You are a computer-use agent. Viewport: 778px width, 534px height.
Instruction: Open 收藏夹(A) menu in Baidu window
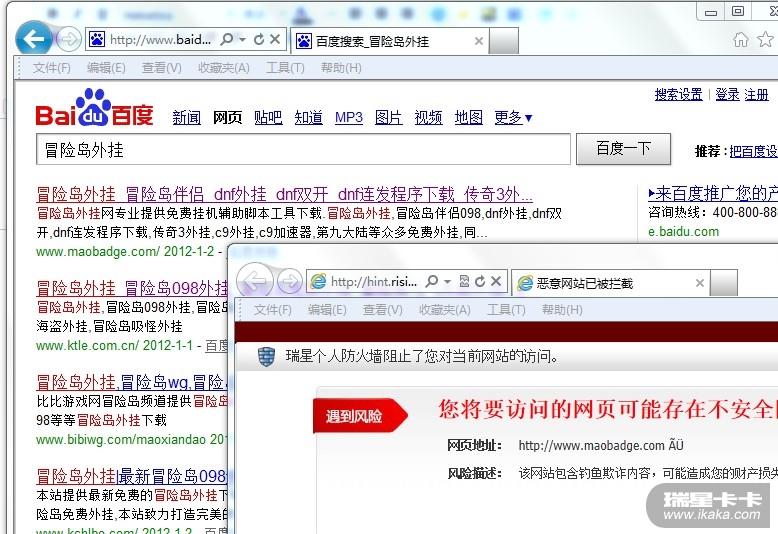pos(224,67)
